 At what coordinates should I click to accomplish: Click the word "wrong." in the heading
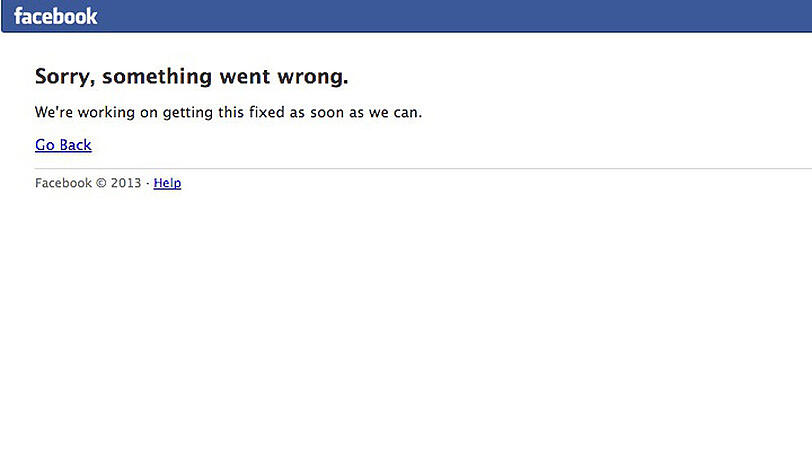313,78
